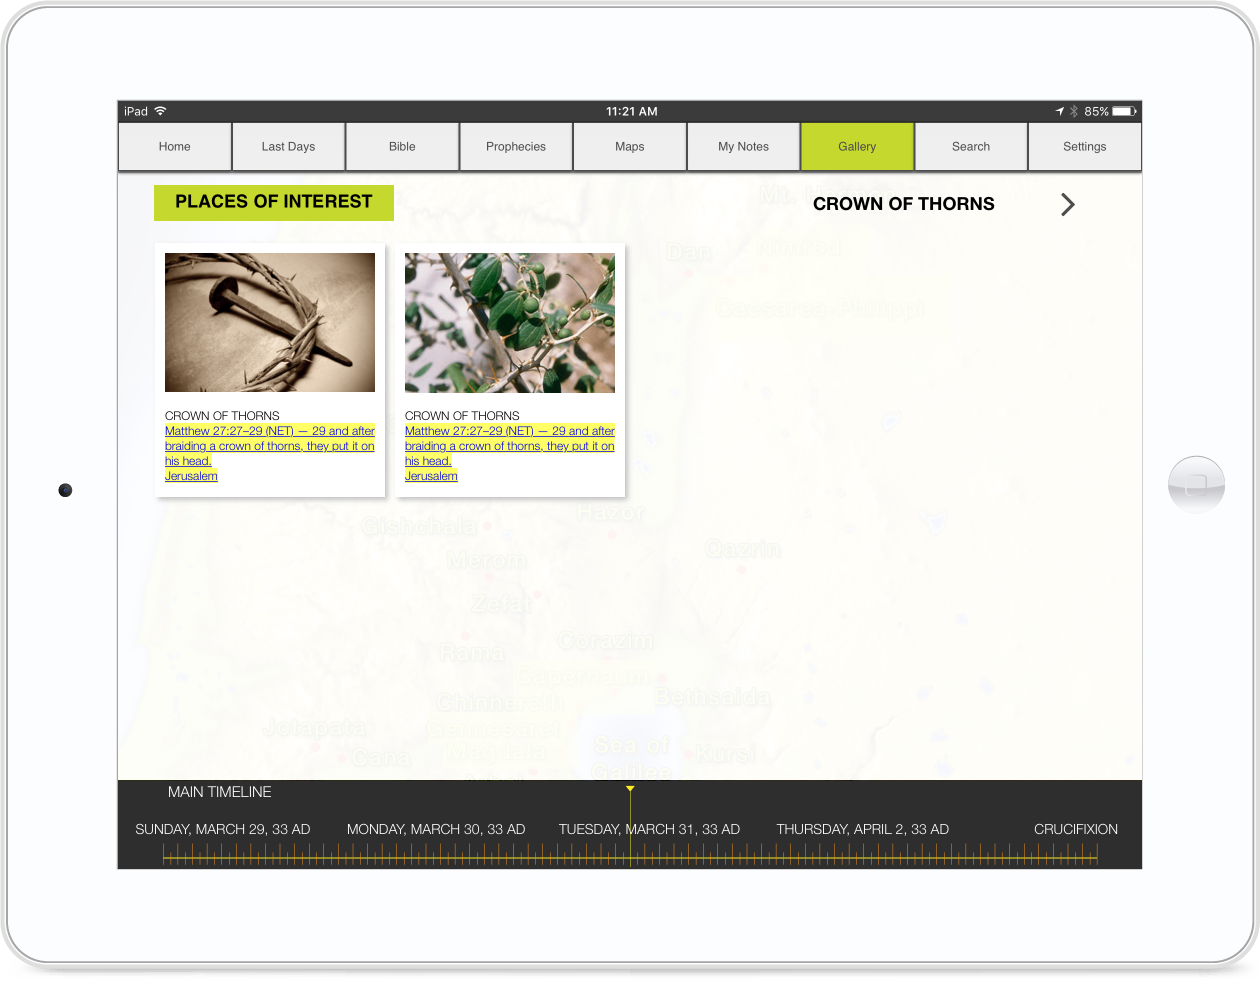Click the yellow timeline position marker
The height and width of the screenshot is (984, 1260).
(630, 790)
